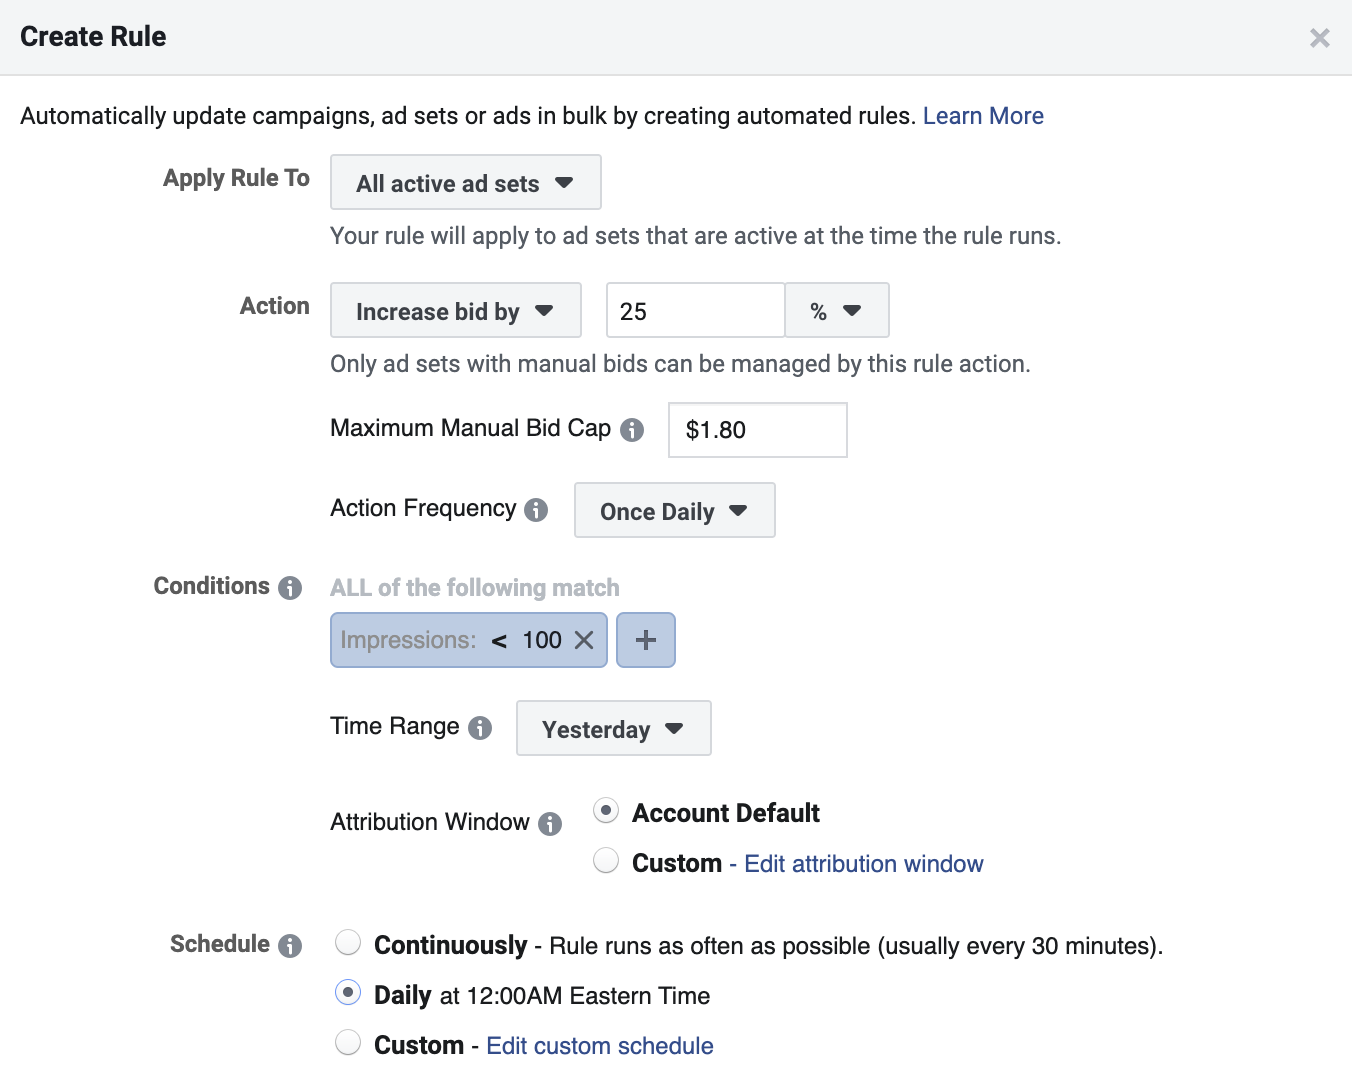Click the Schedule info icon
Image resolution: width=1352 pixels, height=1090 pixels.
point(290,946)
